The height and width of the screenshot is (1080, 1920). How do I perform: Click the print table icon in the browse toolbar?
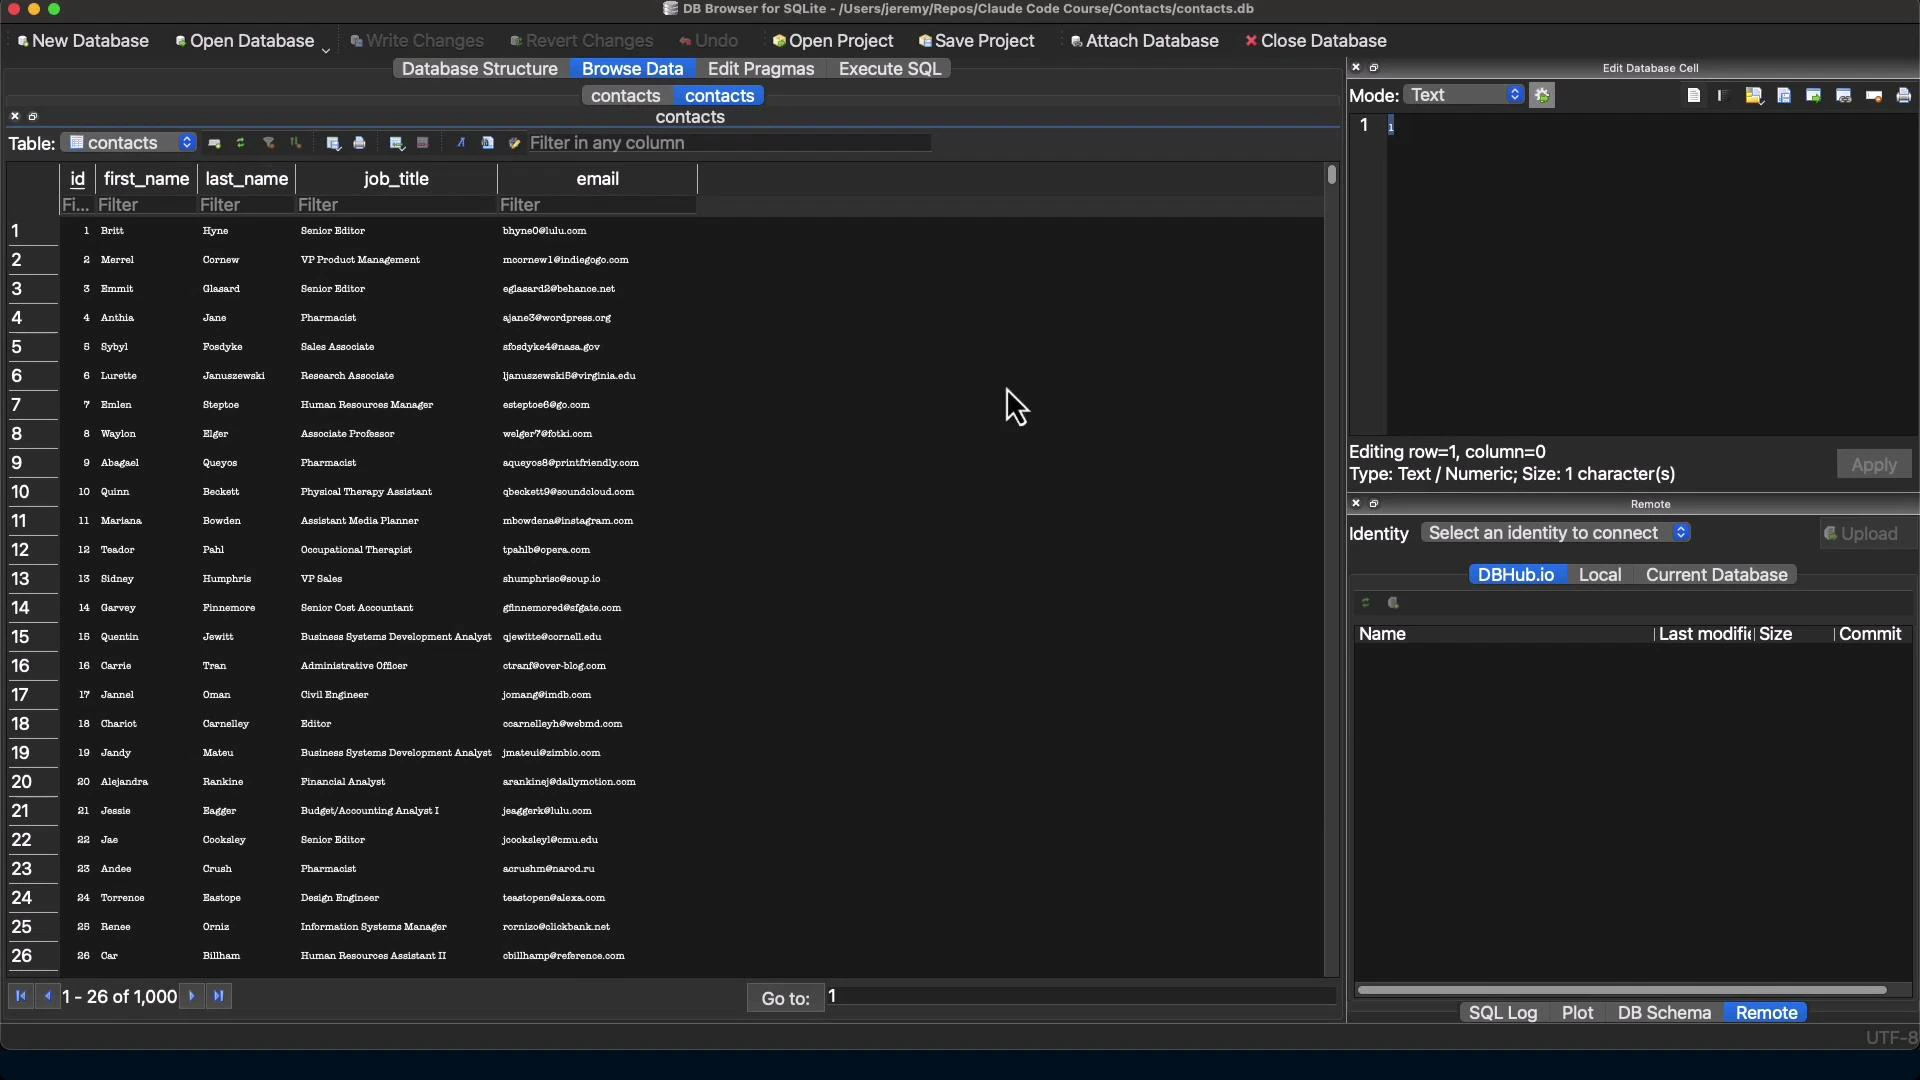coord(359,143)
